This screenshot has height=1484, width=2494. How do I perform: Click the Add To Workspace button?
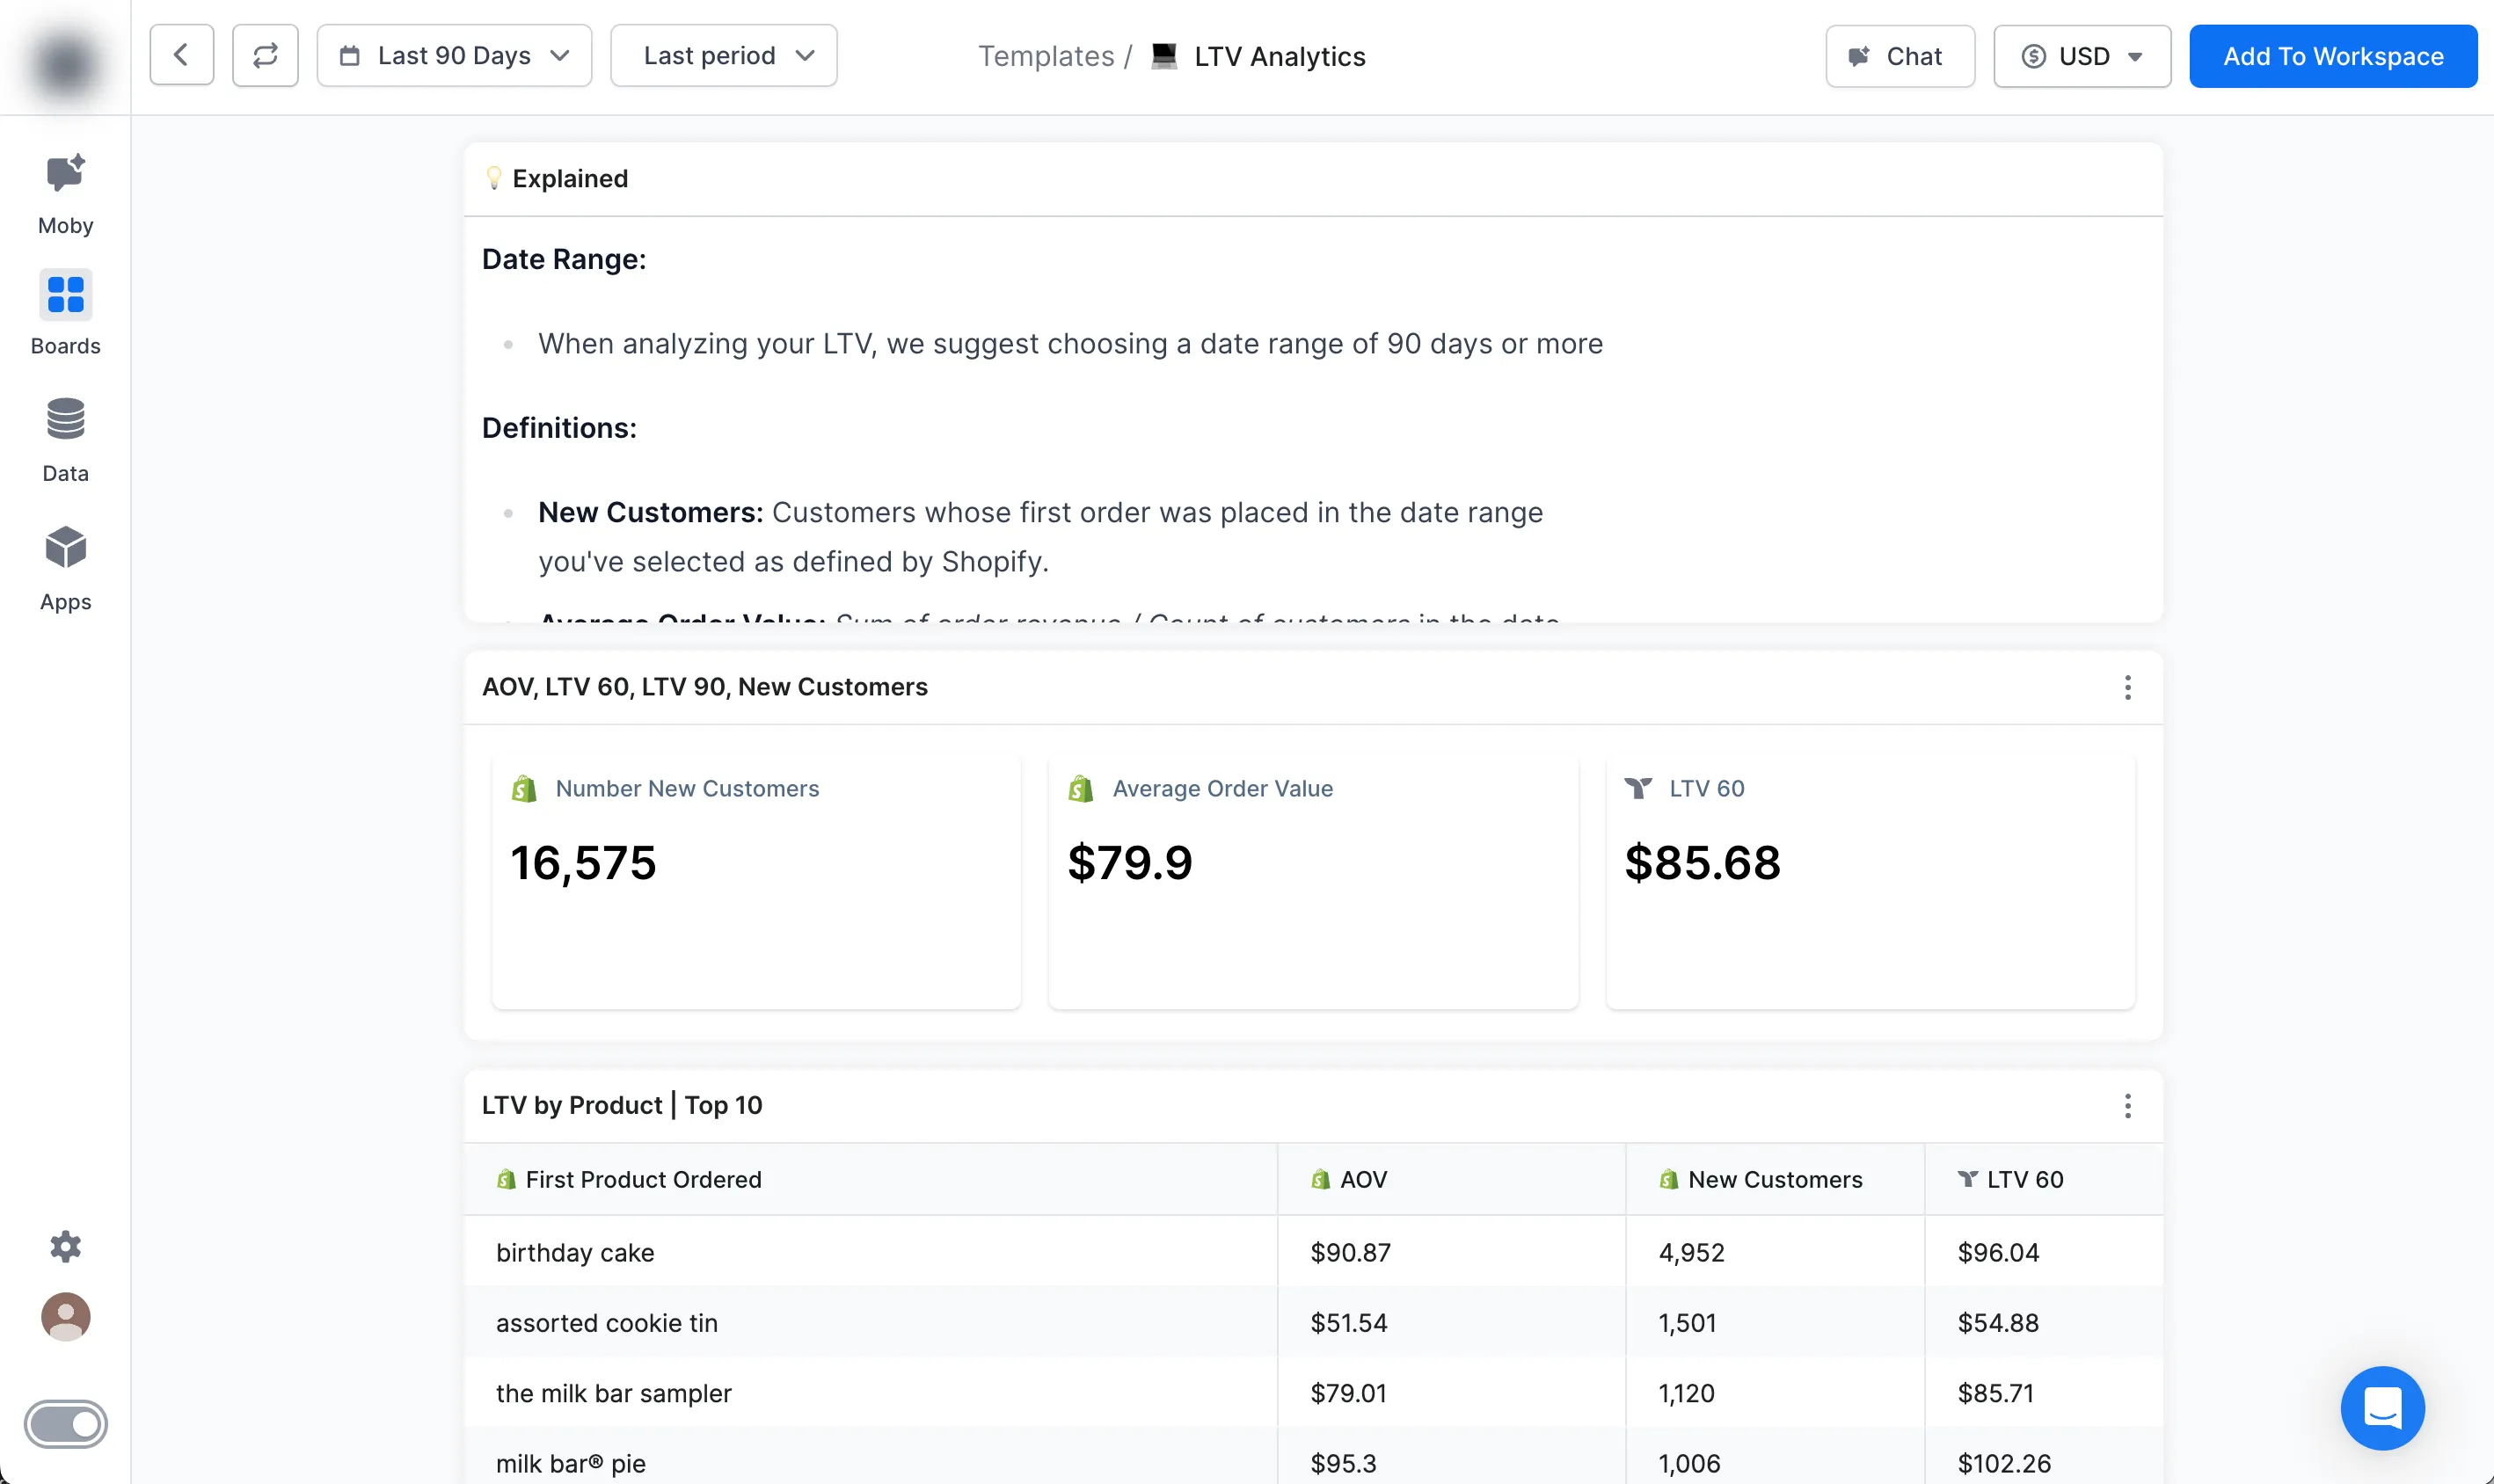pyautogui.click(x=2333, y=56)
